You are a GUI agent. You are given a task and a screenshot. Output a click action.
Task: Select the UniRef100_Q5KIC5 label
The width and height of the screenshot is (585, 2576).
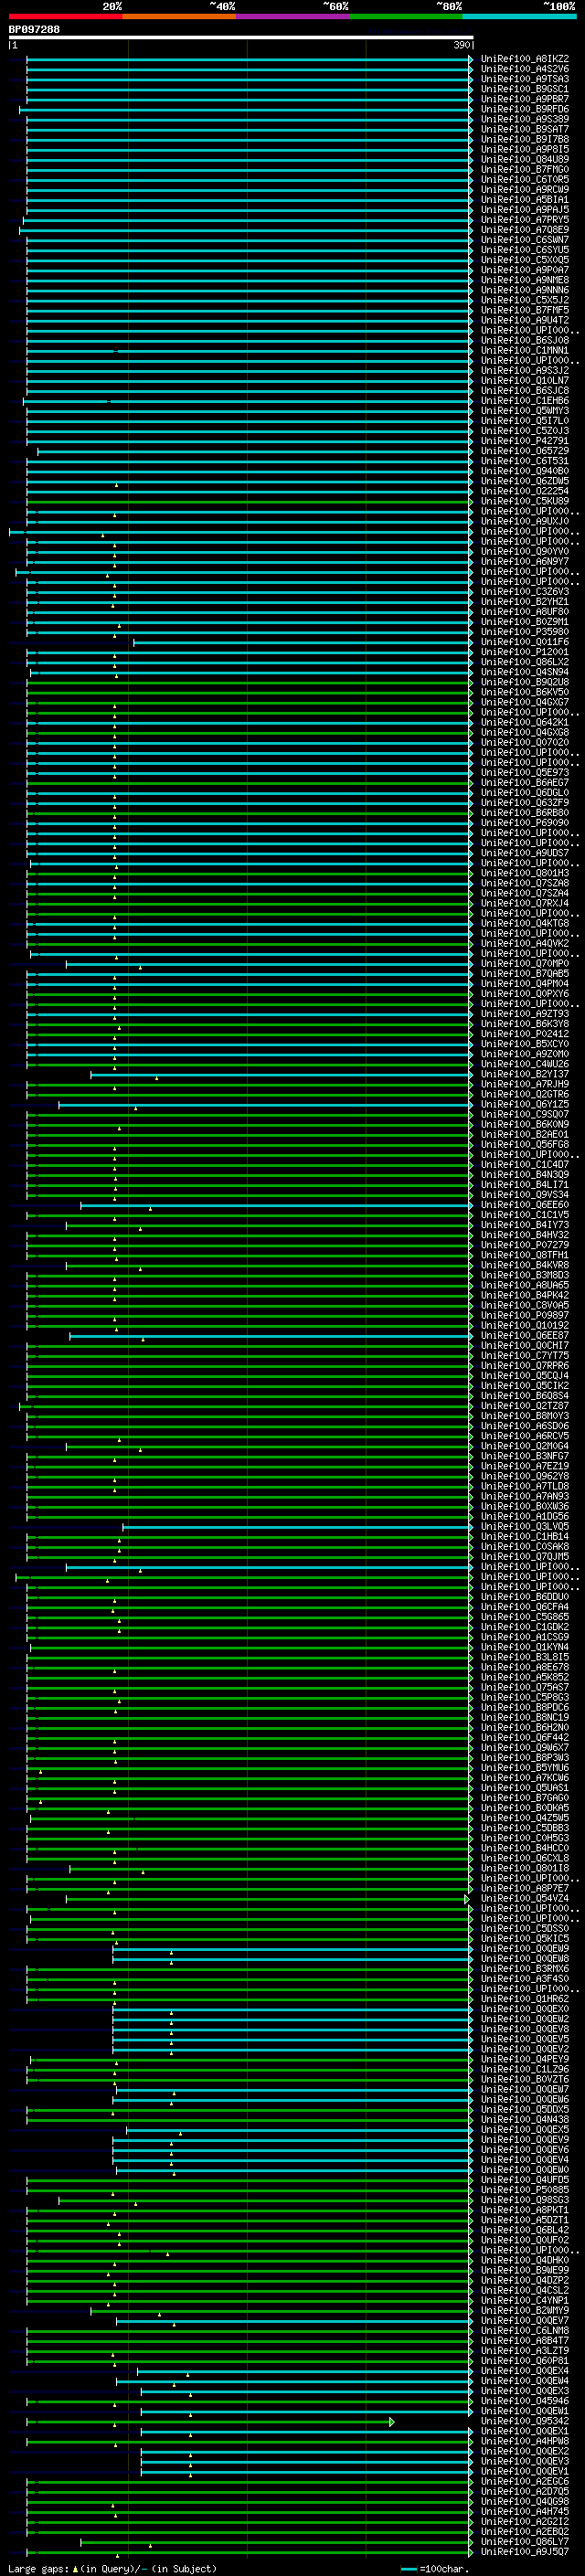tap(525, 1938)
